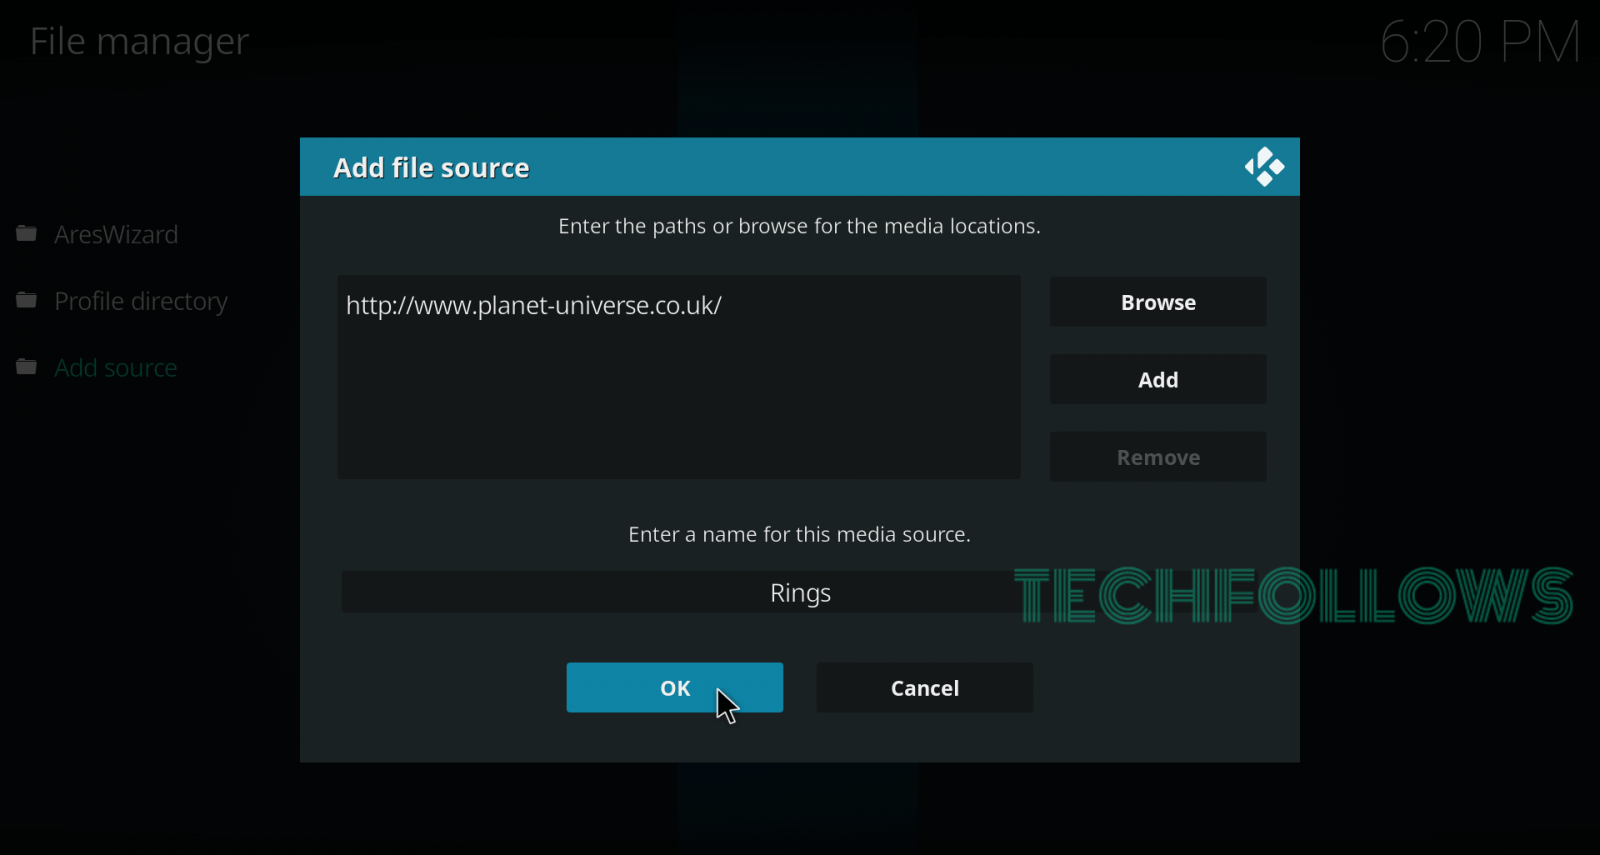Cancel the Add file source dialog

tap(925, 688)
